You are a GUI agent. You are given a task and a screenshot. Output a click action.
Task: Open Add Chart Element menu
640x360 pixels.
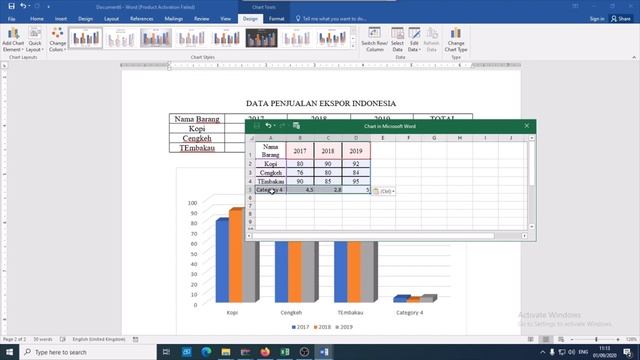(13, 40)
